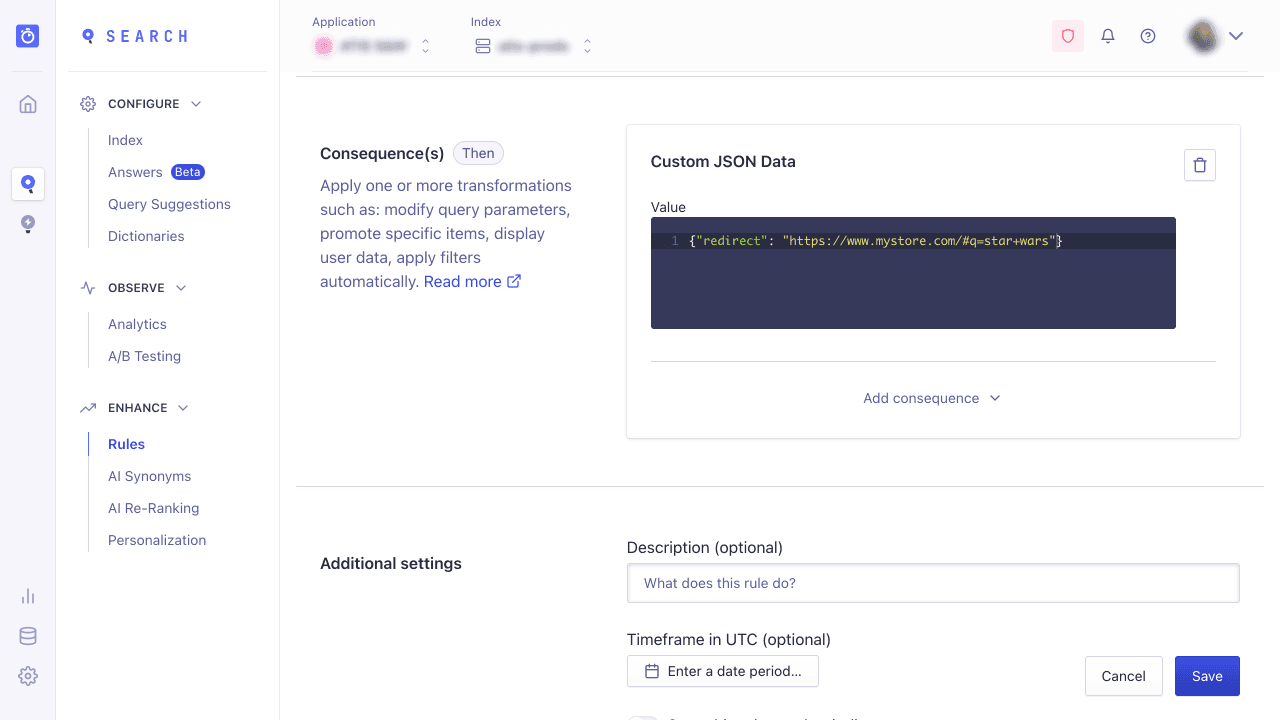Open the Recommend lightbulb icon in left rail
1280x720 pixels.
coord(28,224)
